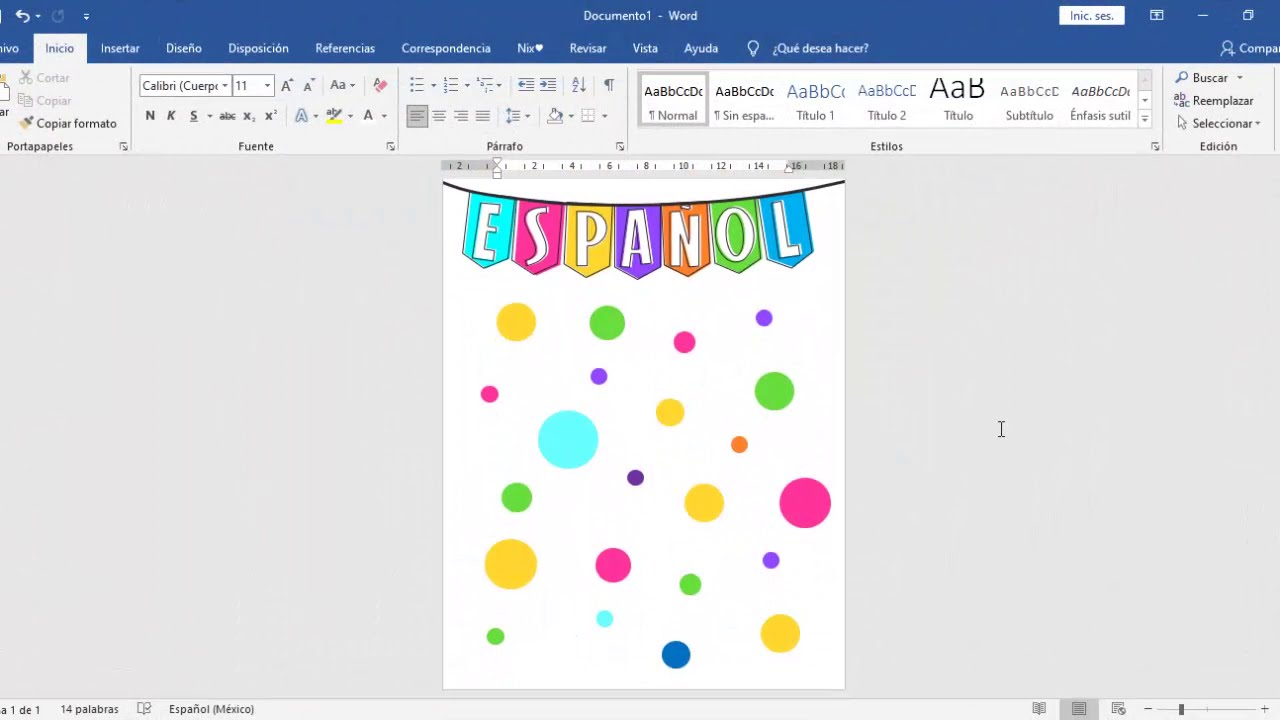Screen dimensions: 1280x720
Task: Expand the styles gallery more button
Action: [x=1144, y=119]
